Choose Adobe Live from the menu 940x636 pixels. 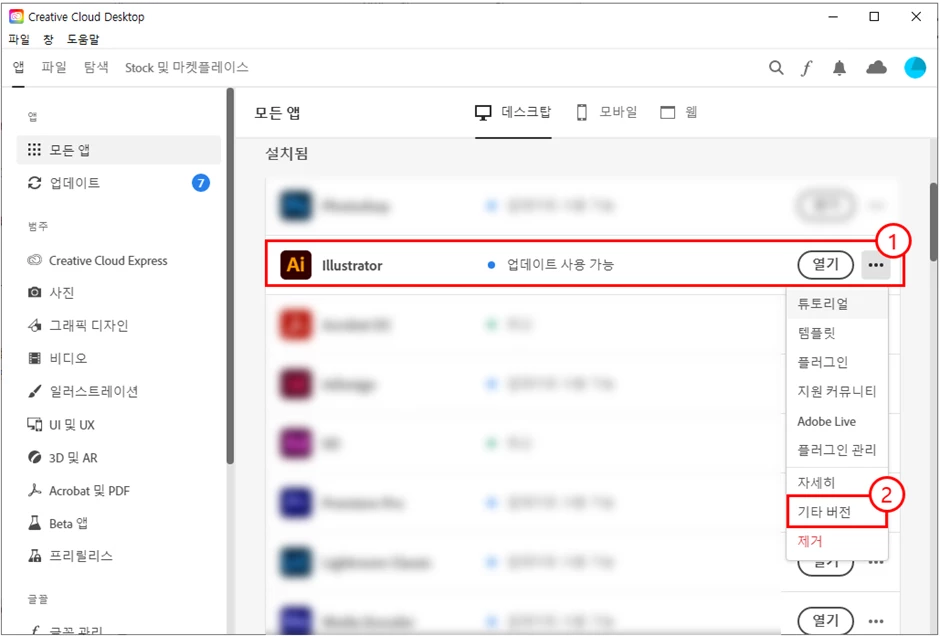pyautogui.click(x=837, y=421)
